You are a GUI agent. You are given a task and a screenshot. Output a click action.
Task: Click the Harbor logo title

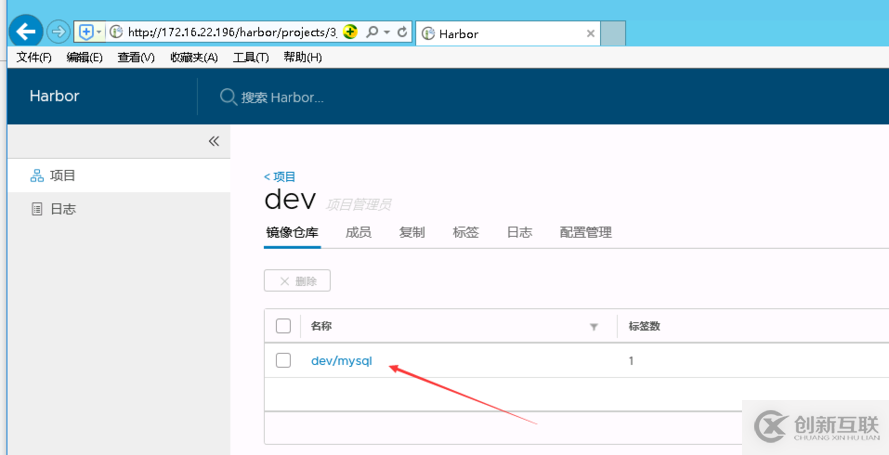click(x=54, y=96)
